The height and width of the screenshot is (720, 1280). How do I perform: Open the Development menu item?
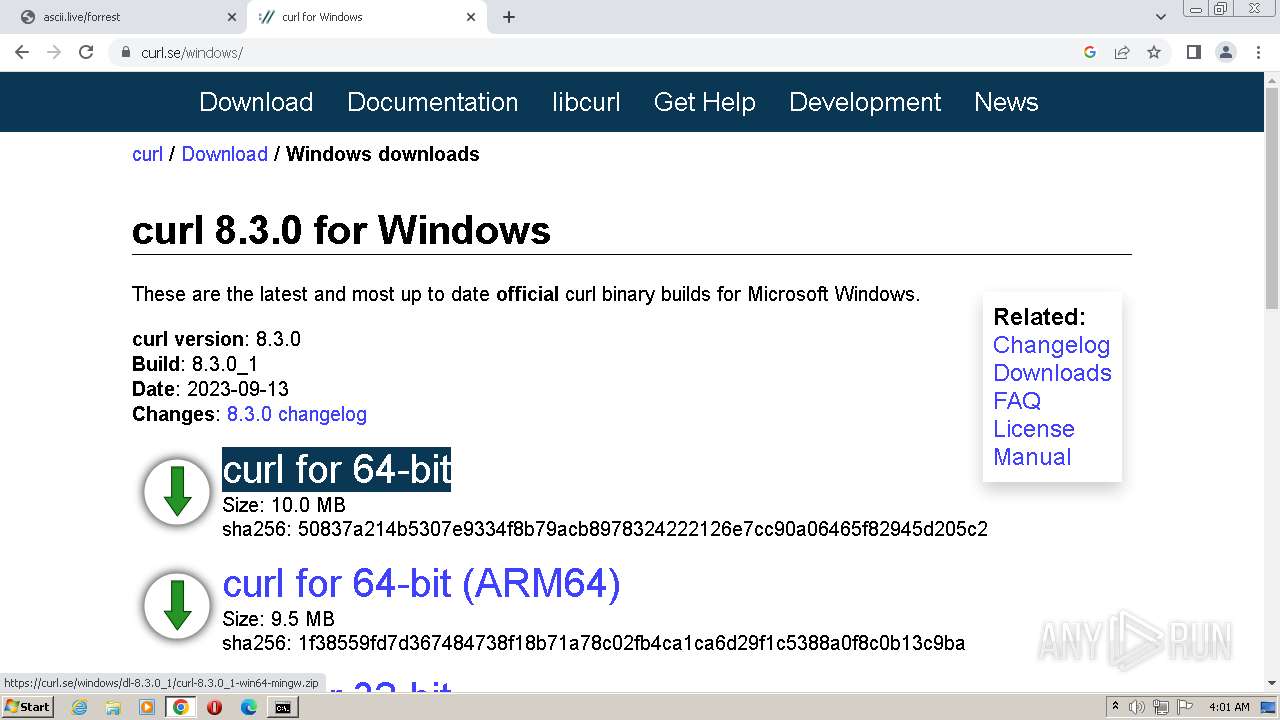pyautogui.click(x=865, y=102)
